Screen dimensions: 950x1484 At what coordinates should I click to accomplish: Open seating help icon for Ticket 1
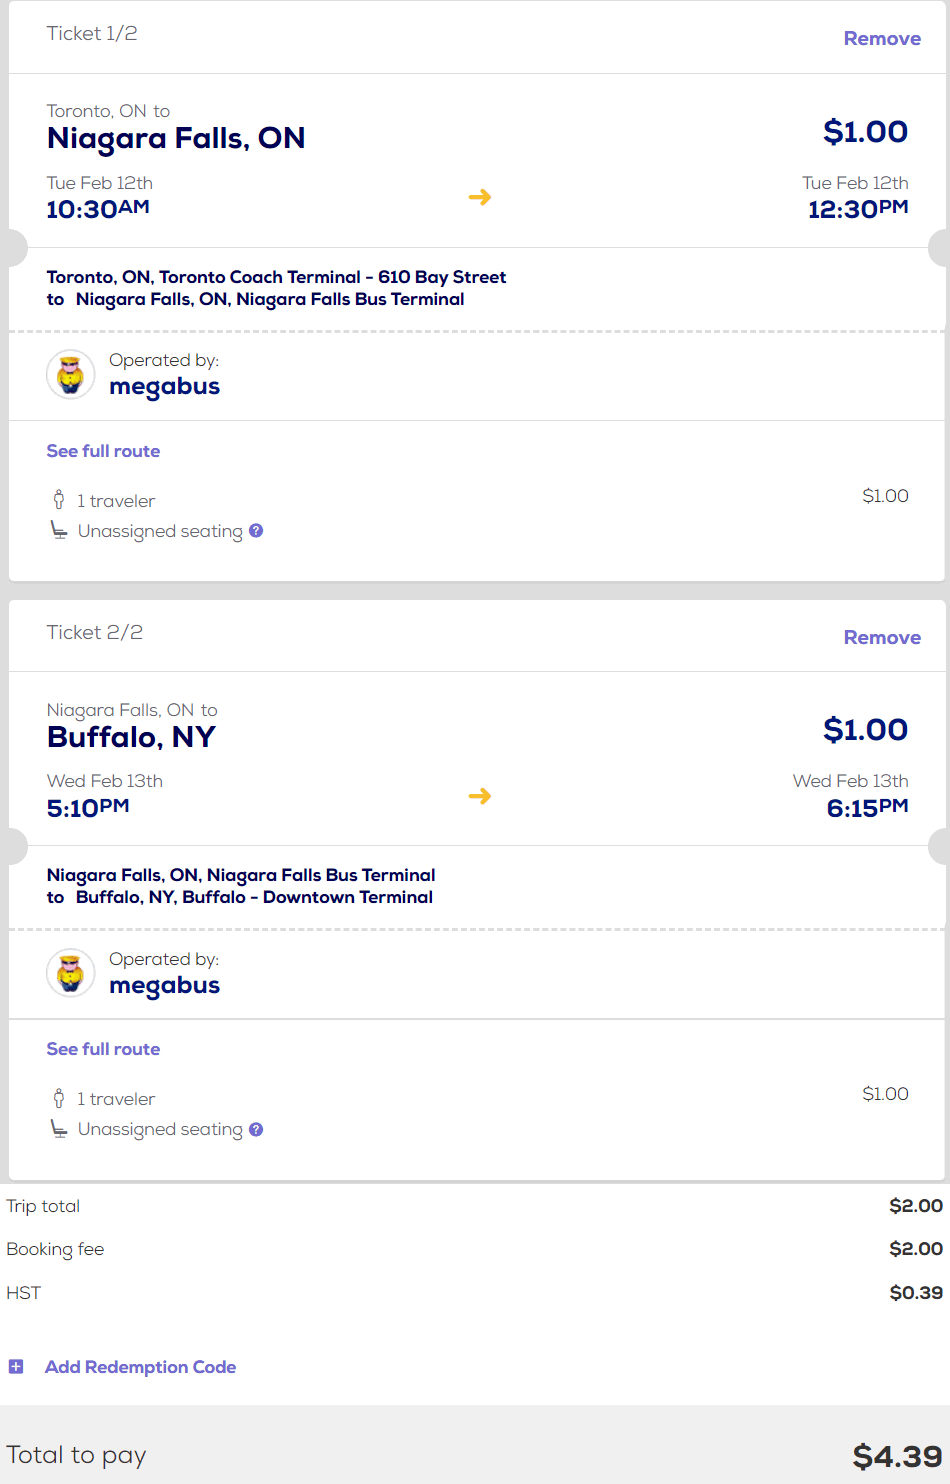256,531
